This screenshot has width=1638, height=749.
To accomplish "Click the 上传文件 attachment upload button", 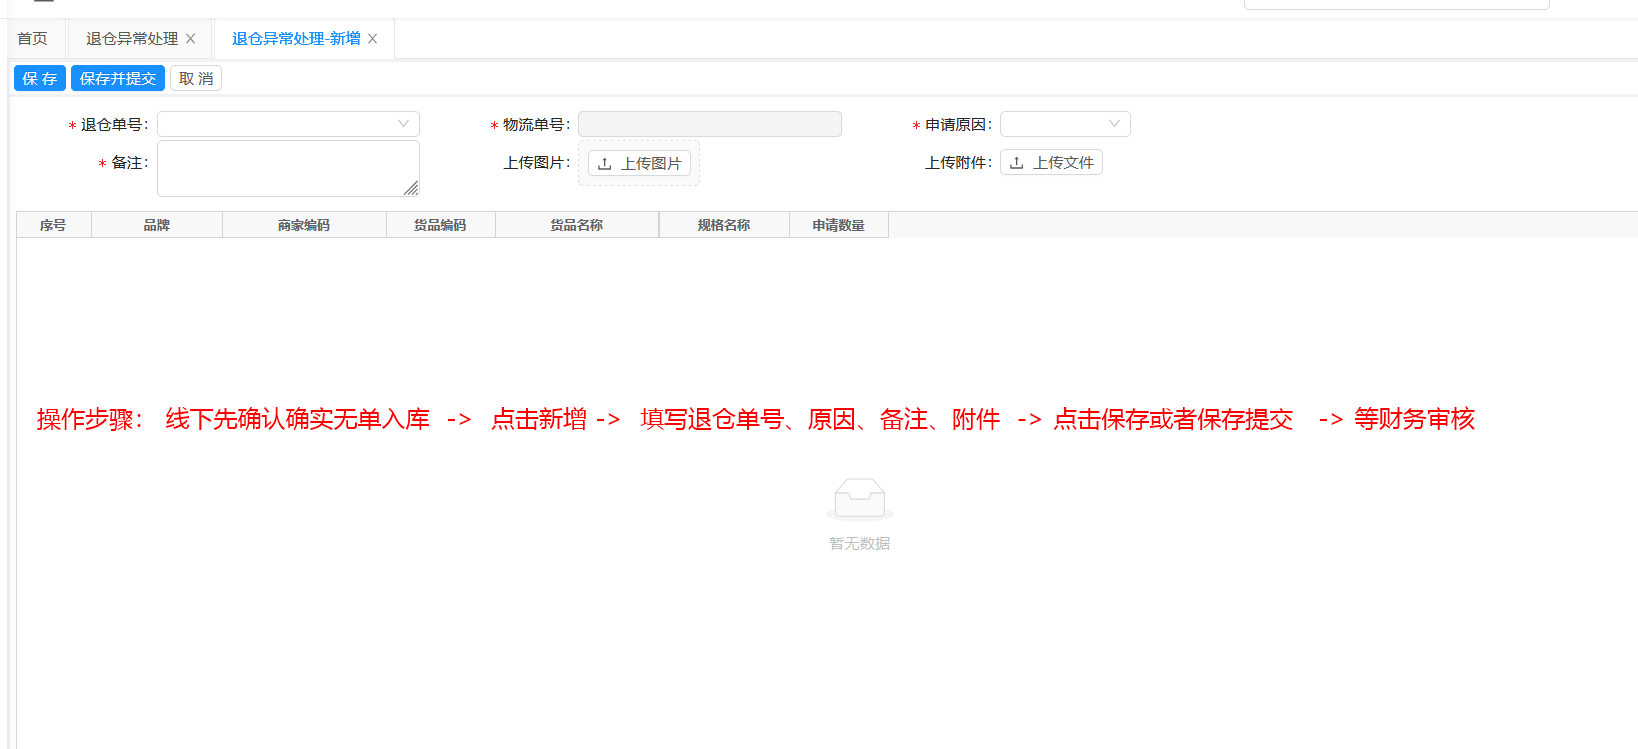I will 1051,163.
